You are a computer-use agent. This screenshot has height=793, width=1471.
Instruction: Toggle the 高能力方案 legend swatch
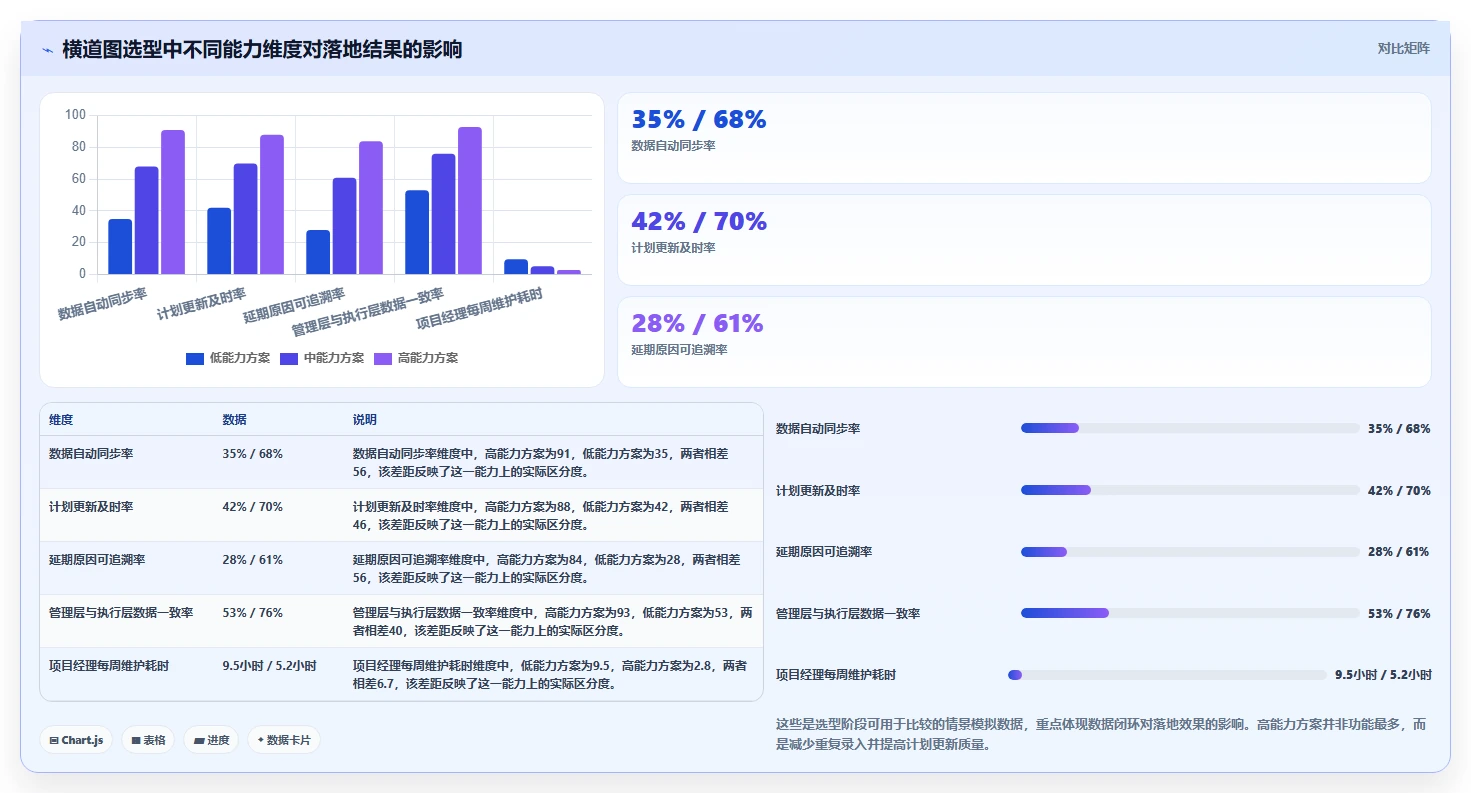tap(383, 358)
